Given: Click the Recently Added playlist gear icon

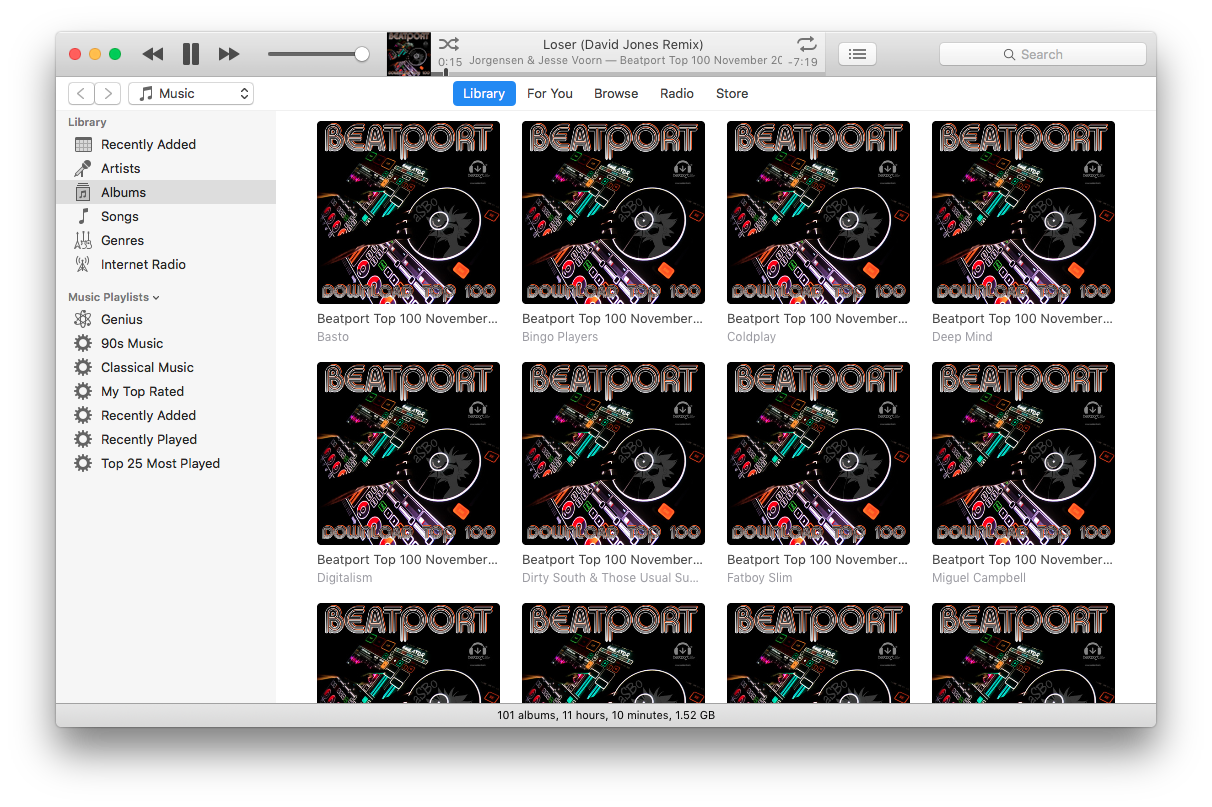Looking at the screenshot, I should 83,415.
